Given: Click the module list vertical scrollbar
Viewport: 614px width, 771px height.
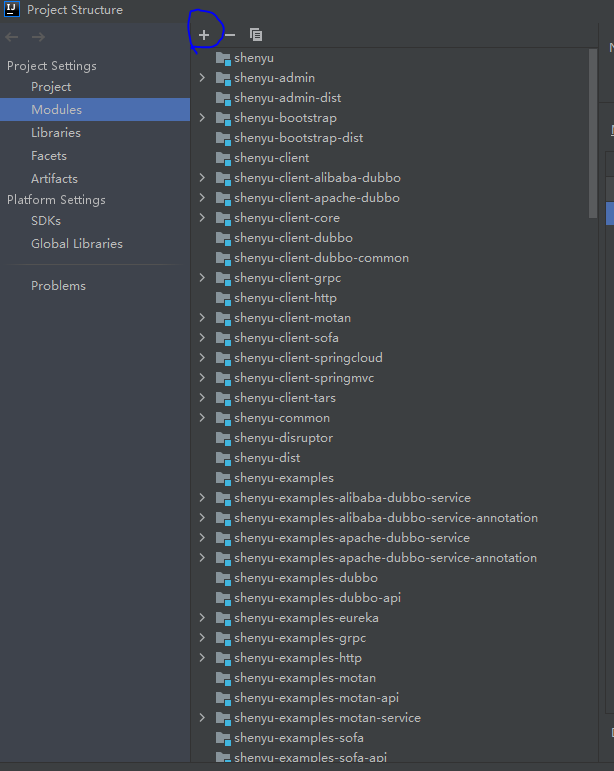Looking at the screenshot, I should click(592, 133).
